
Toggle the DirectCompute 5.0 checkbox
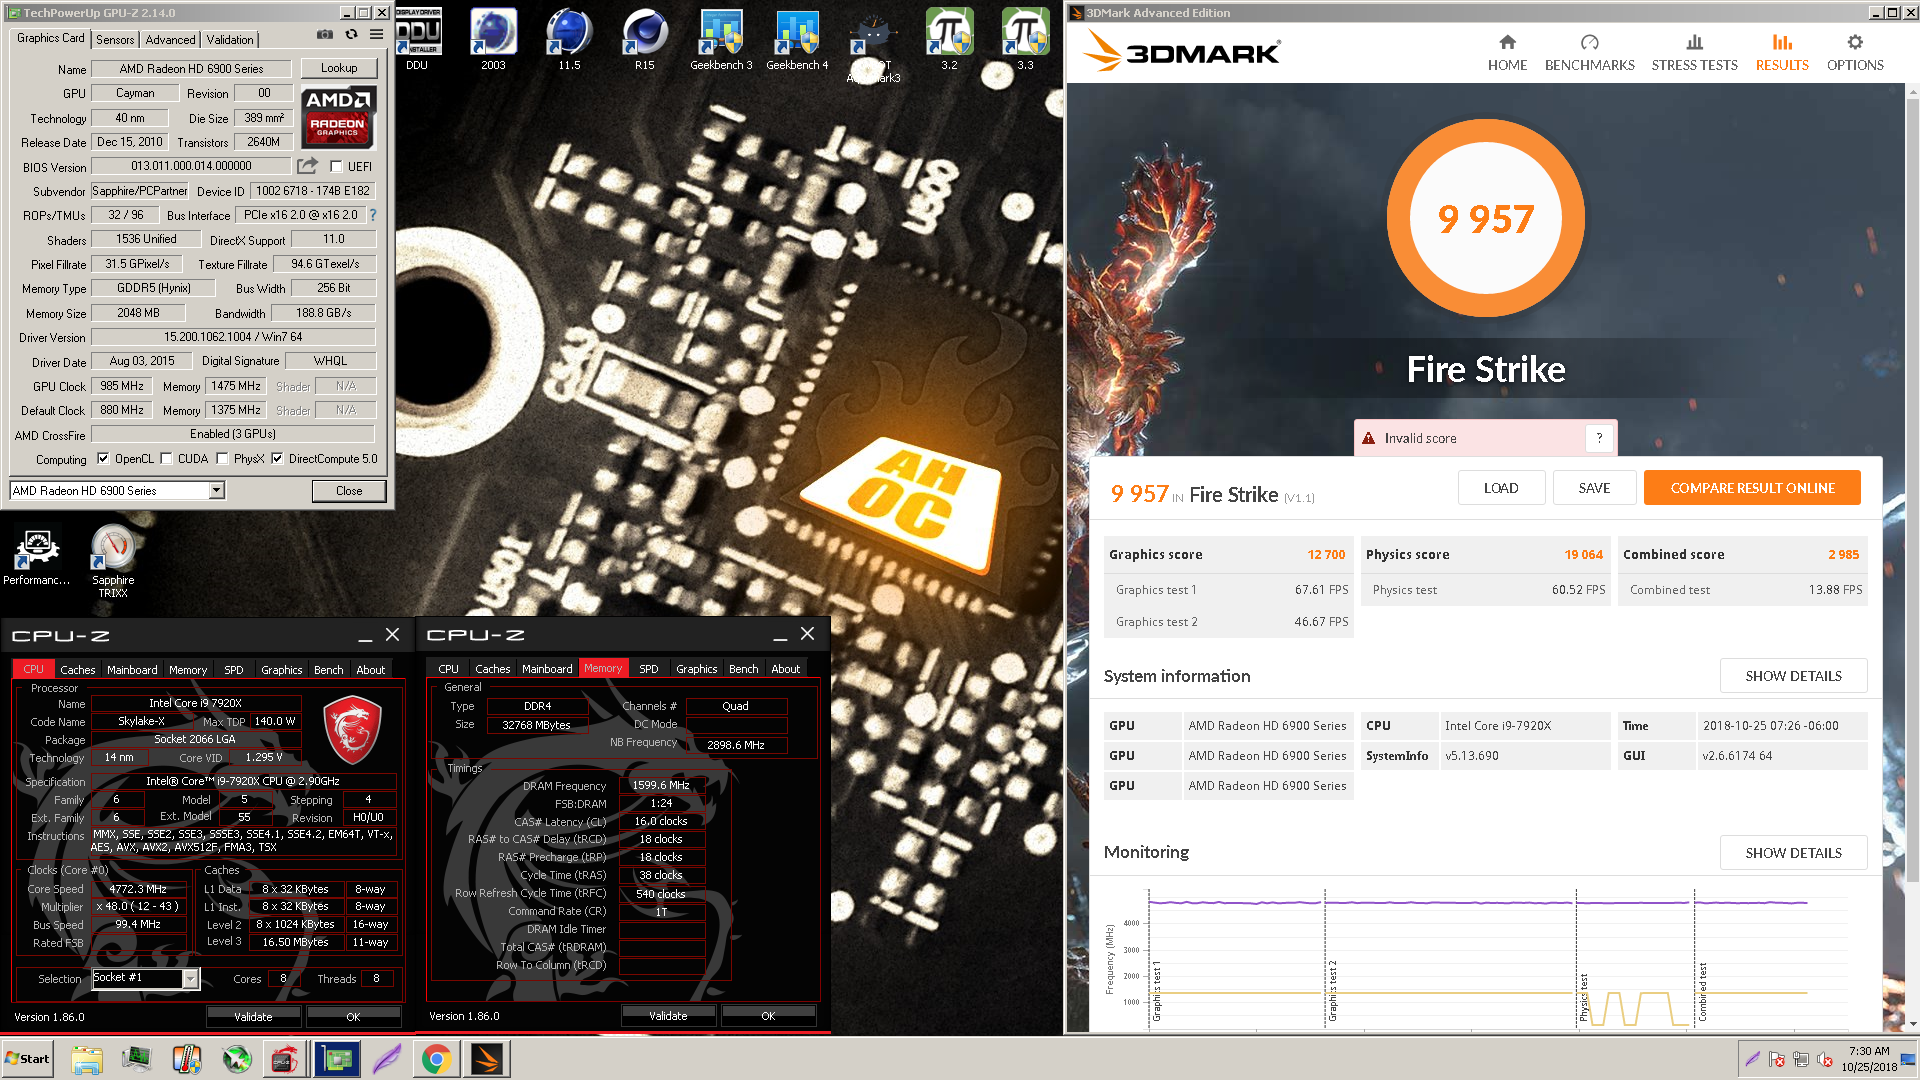[278, 459]
